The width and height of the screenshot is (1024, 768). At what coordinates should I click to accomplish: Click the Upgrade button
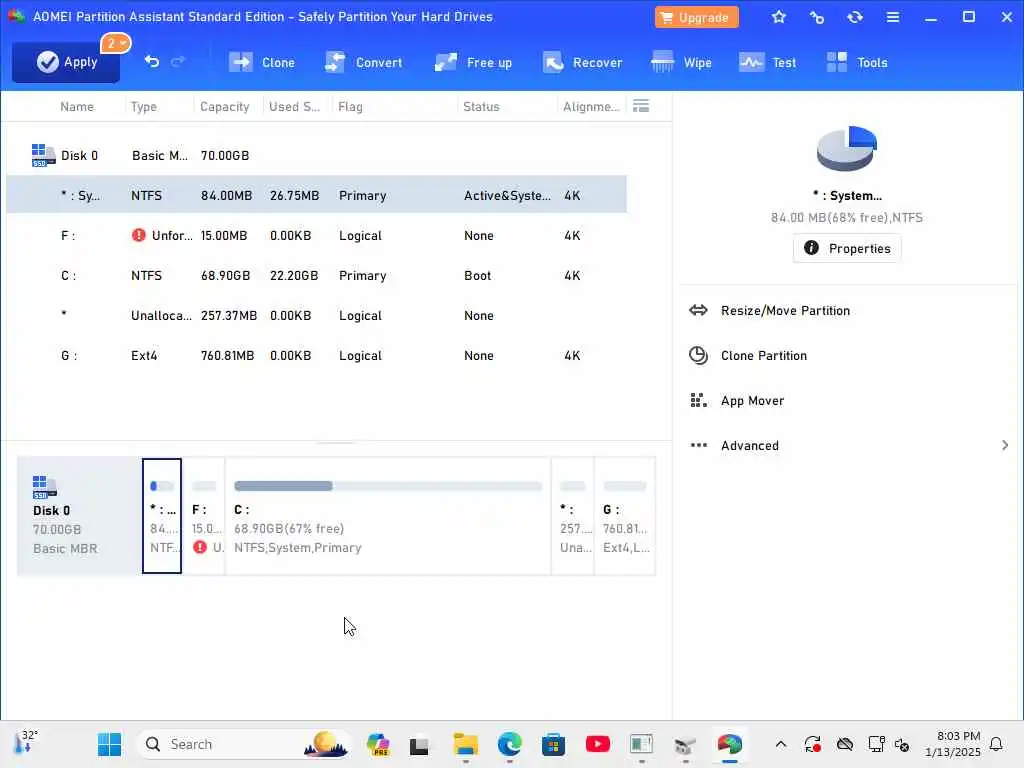[x=696, y=18]
